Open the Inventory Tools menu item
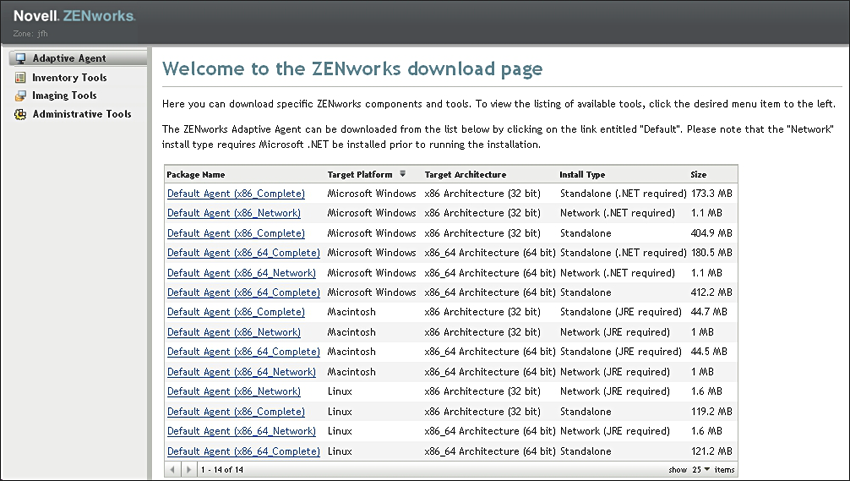The image size is (850, 481). [x=69, y=78]
